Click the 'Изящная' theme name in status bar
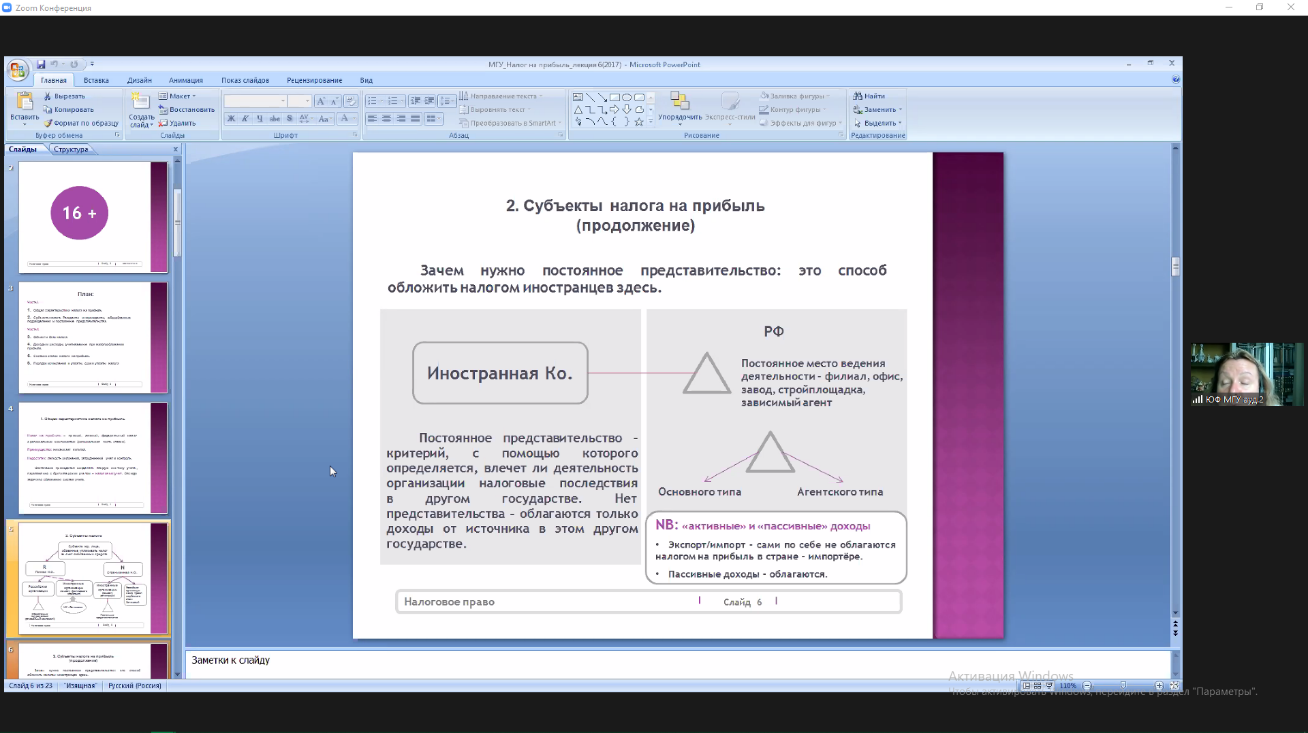The image size is (1308, 733). coord(81,686)
